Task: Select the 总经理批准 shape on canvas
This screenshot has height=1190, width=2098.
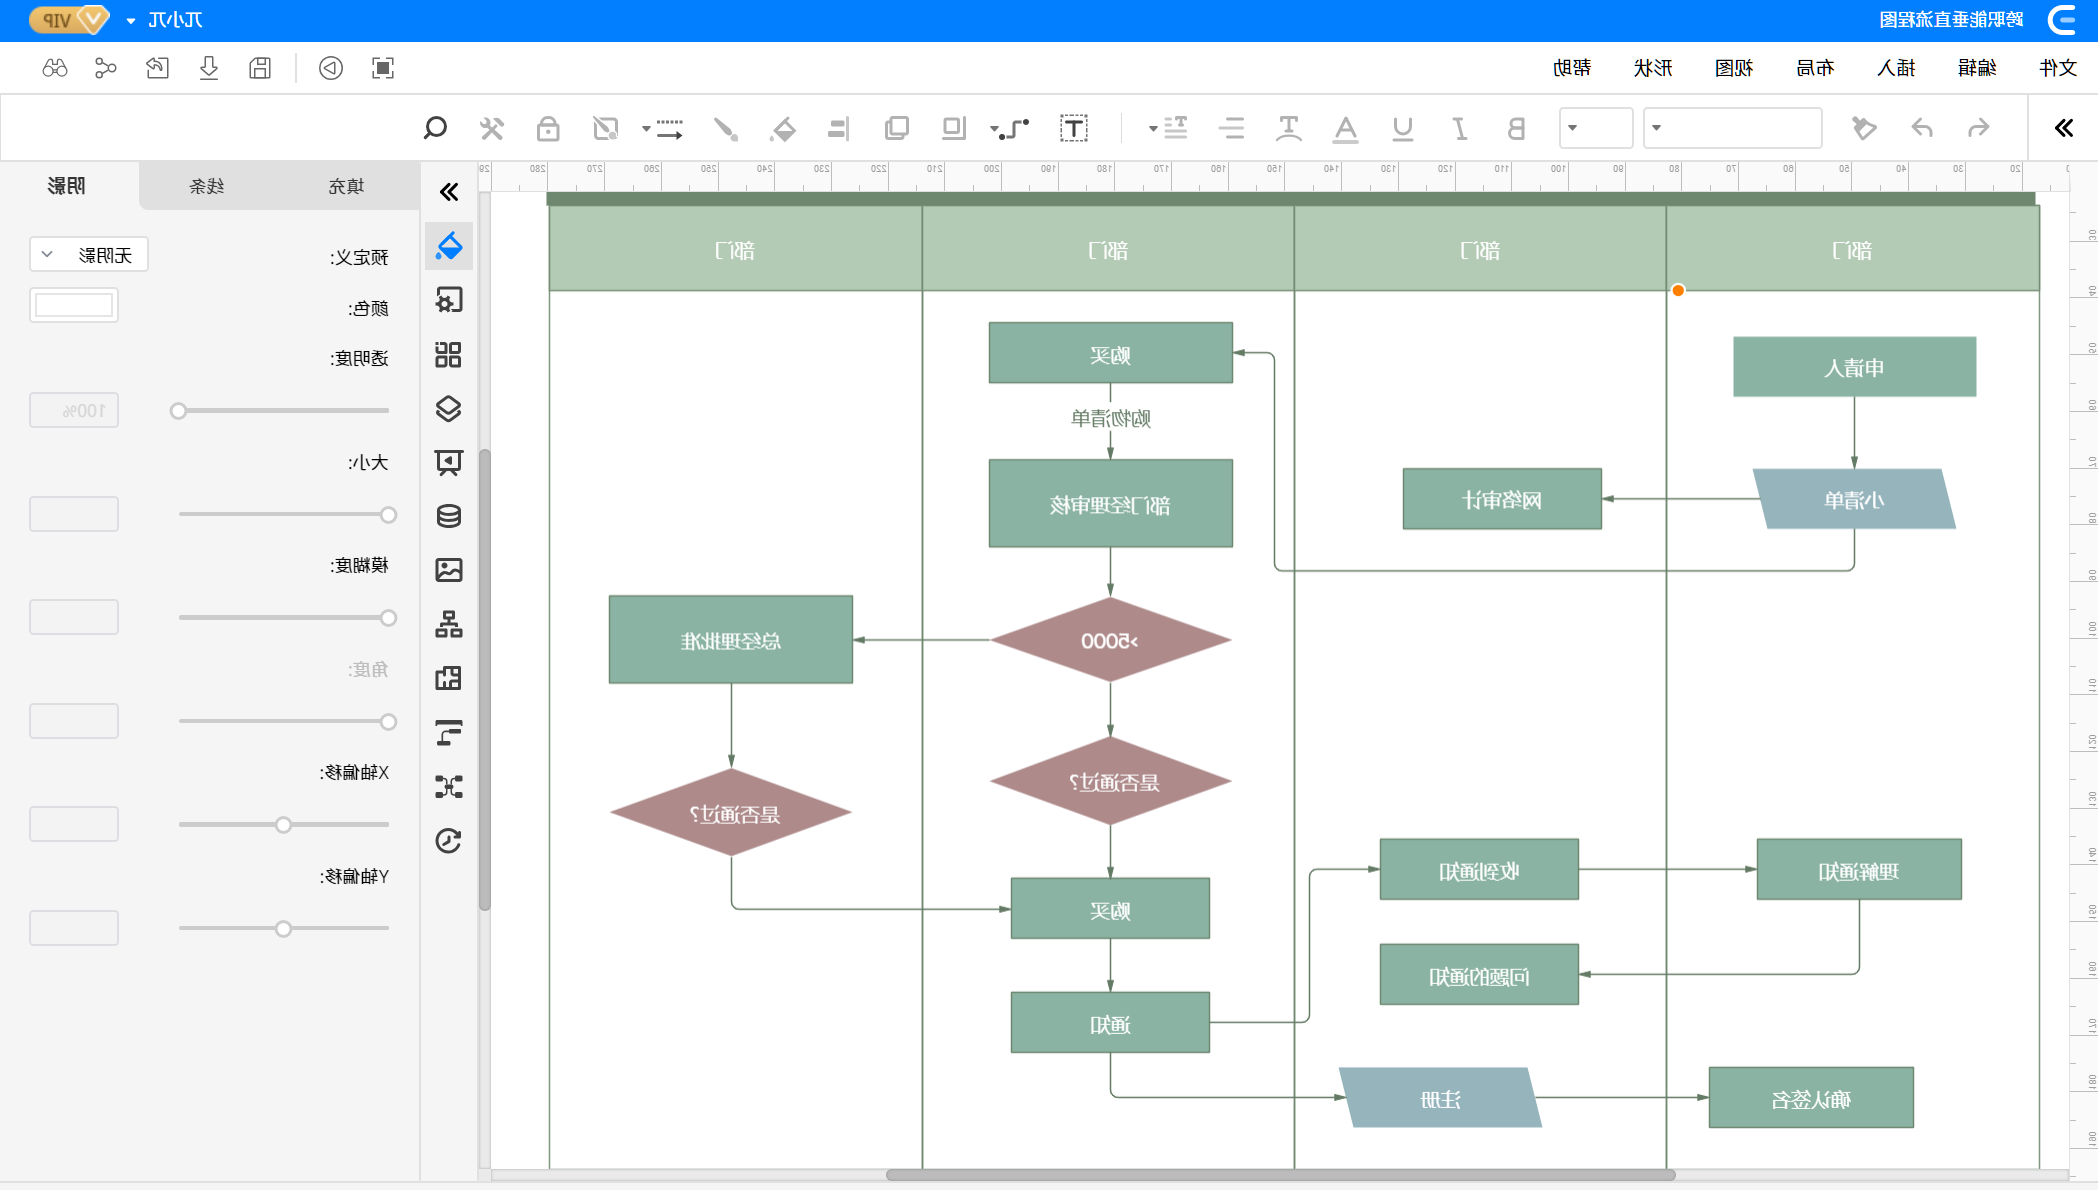Action: point(731,640)
